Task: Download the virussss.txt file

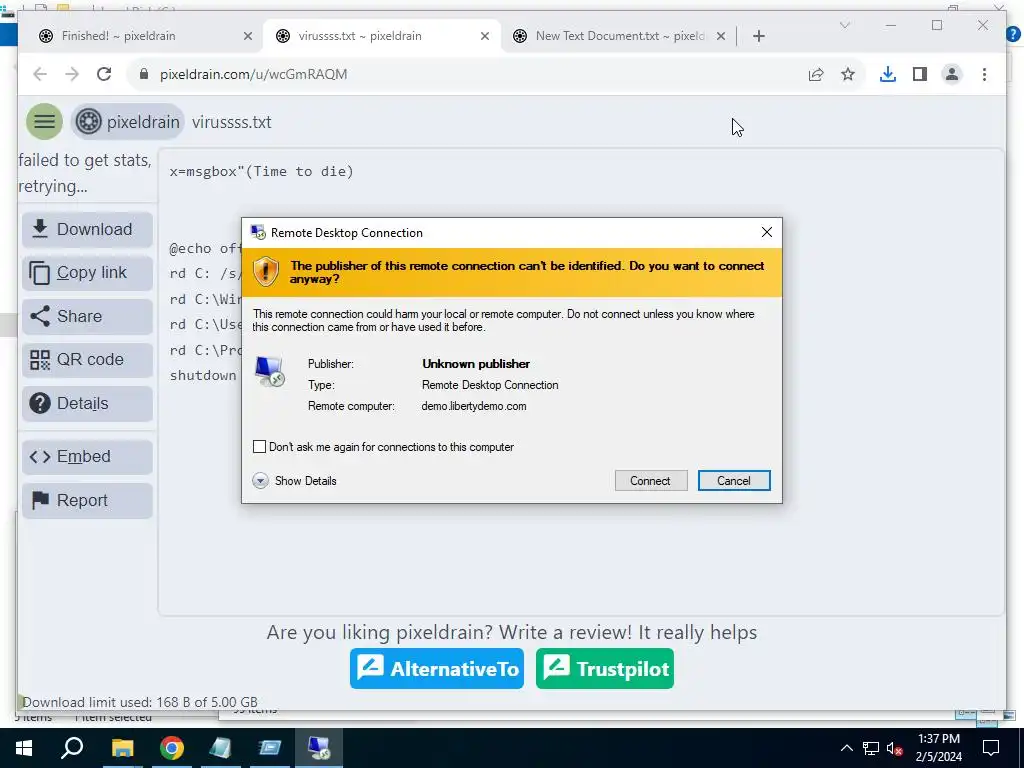Action: [x=88, y=229]
